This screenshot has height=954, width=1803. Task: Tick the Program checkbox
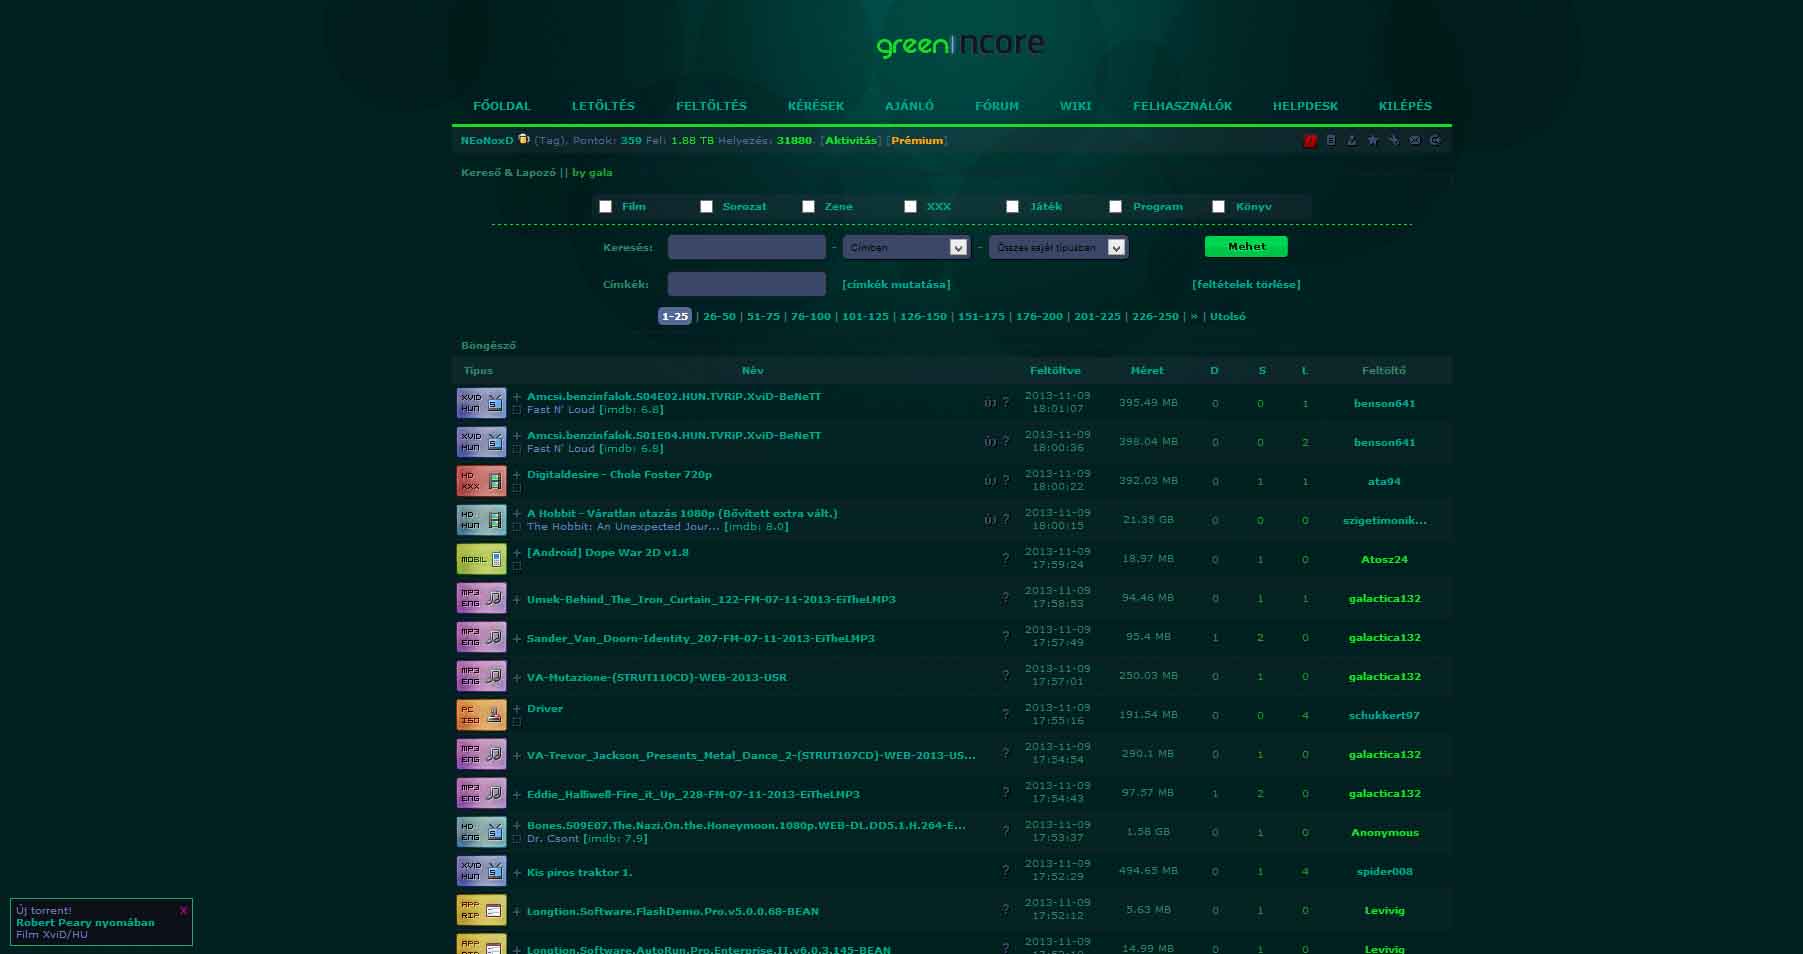1115,207
